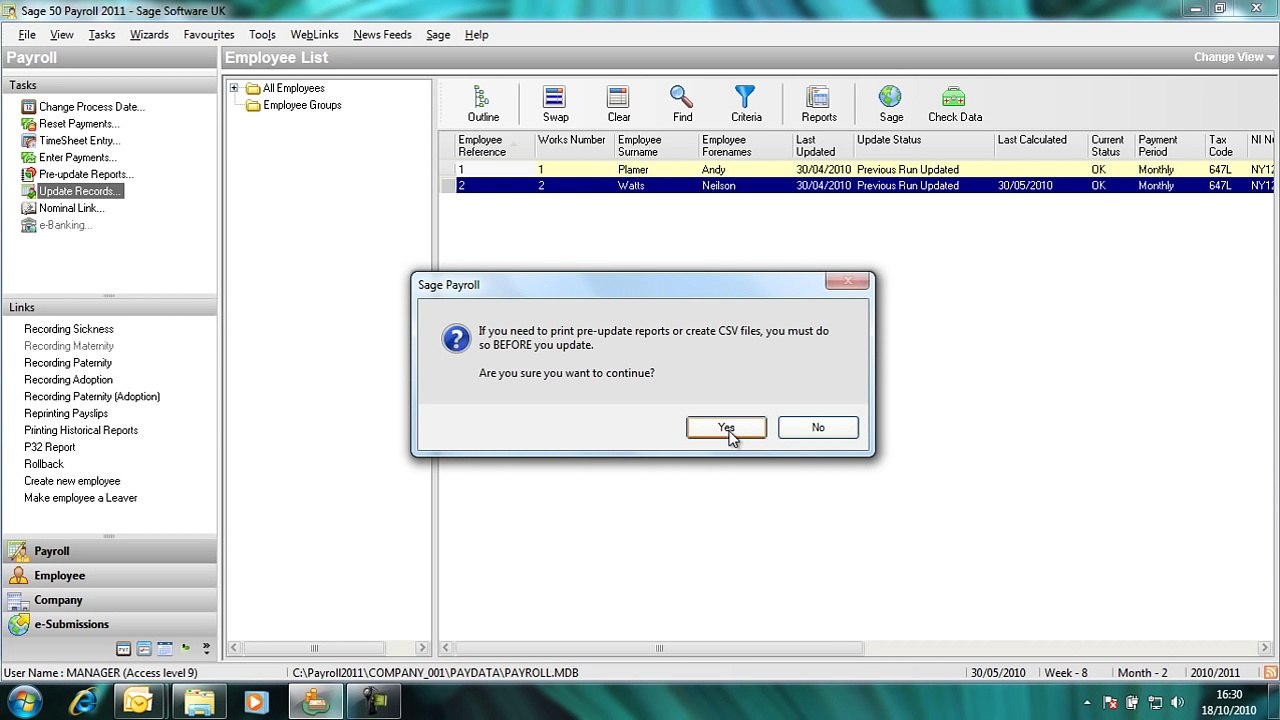Open Reset Payments task

(78, 124)
